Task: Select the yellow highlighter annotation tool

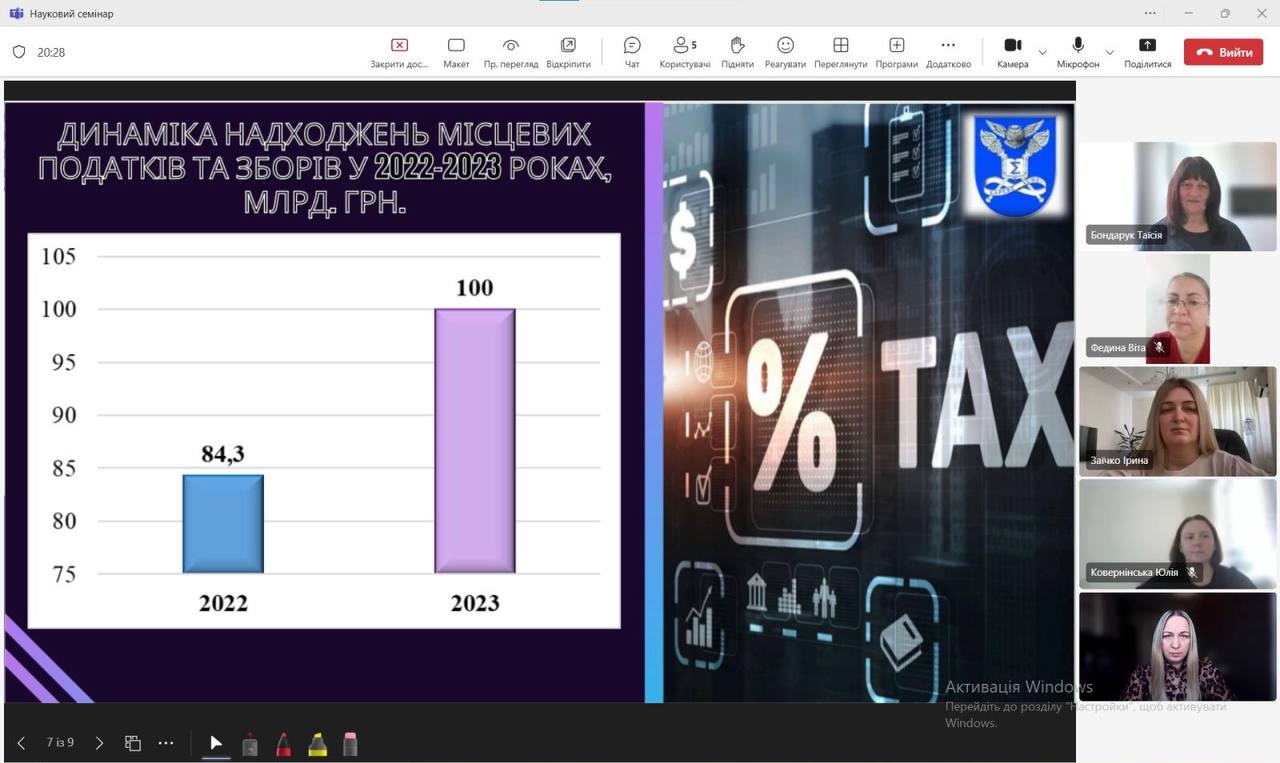Action: coord(317,744)
